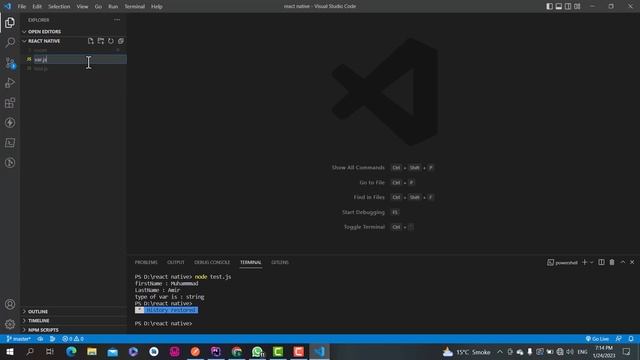Open the File menu

22,6
